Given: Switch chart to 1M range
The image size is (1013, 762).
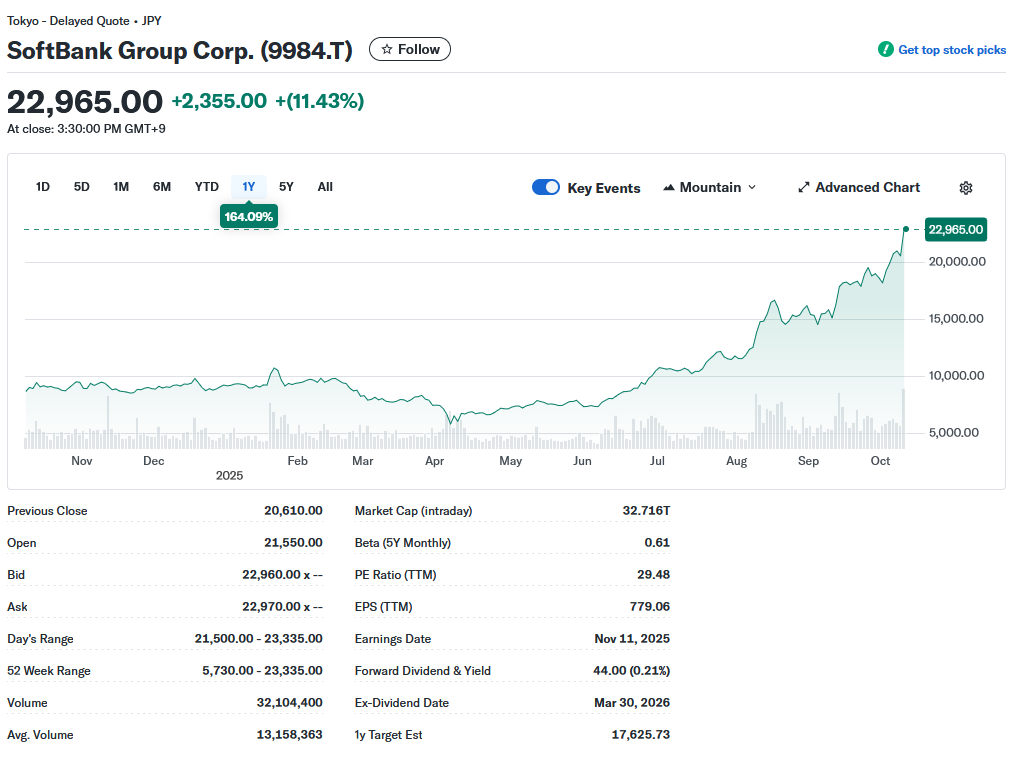Looking at the screenshot, I should tap(121, 187).
